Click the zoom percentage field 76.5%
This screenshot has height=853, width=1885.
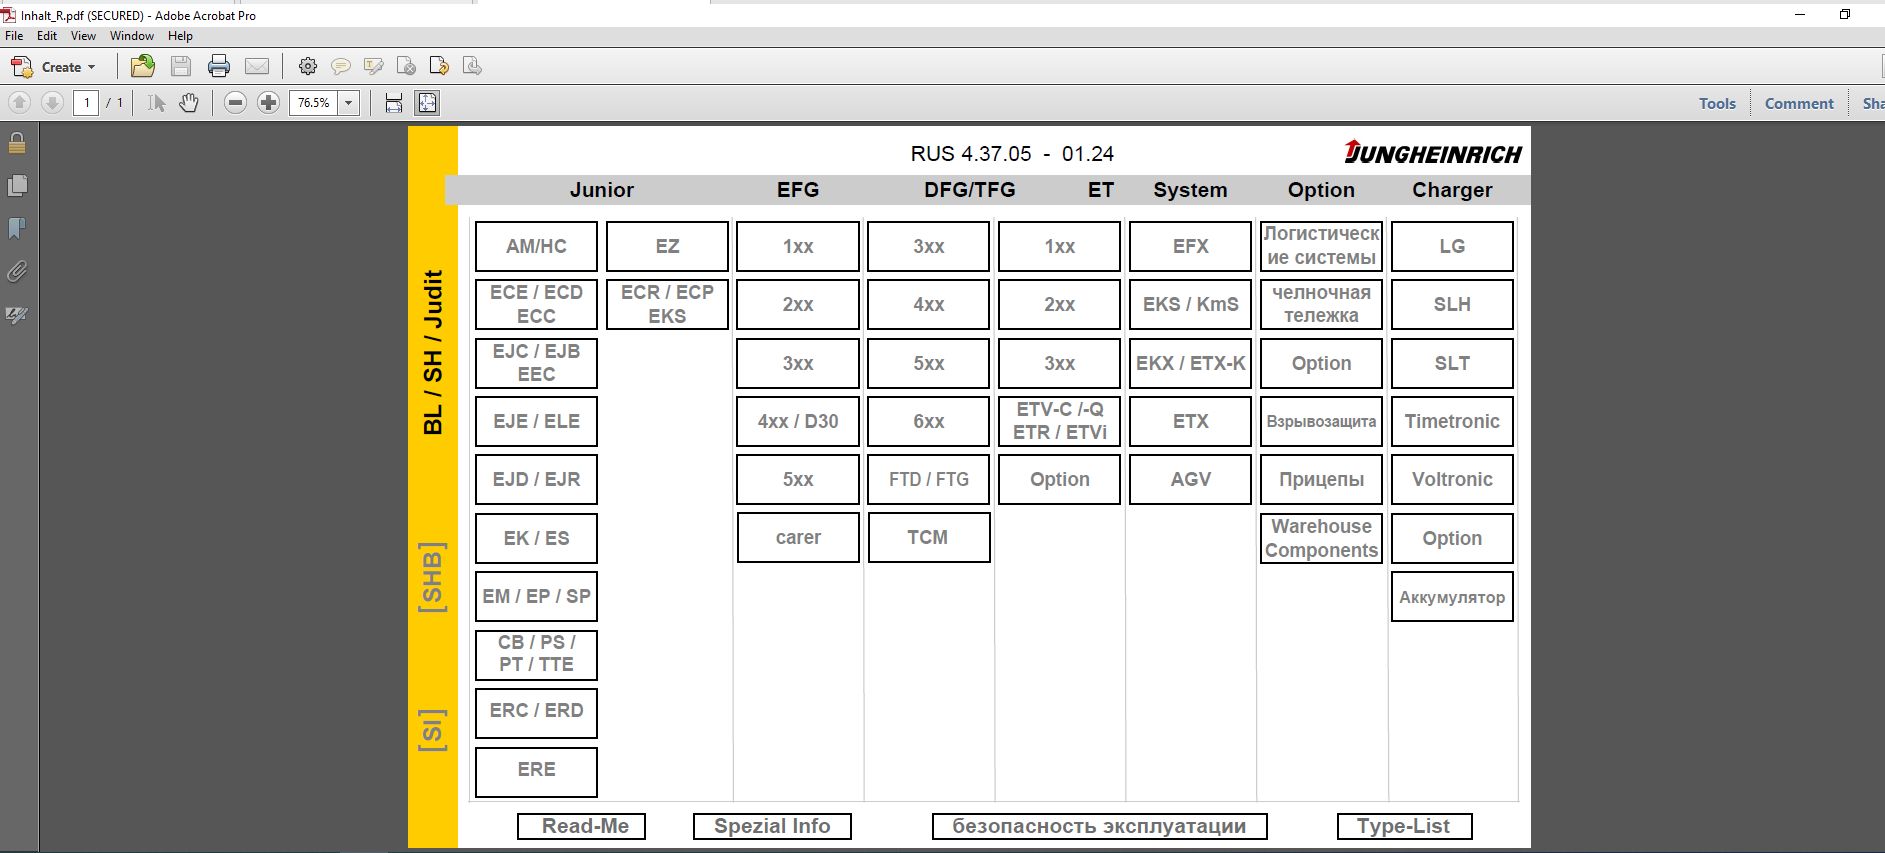pyautogui.click(x=314, y=102)
